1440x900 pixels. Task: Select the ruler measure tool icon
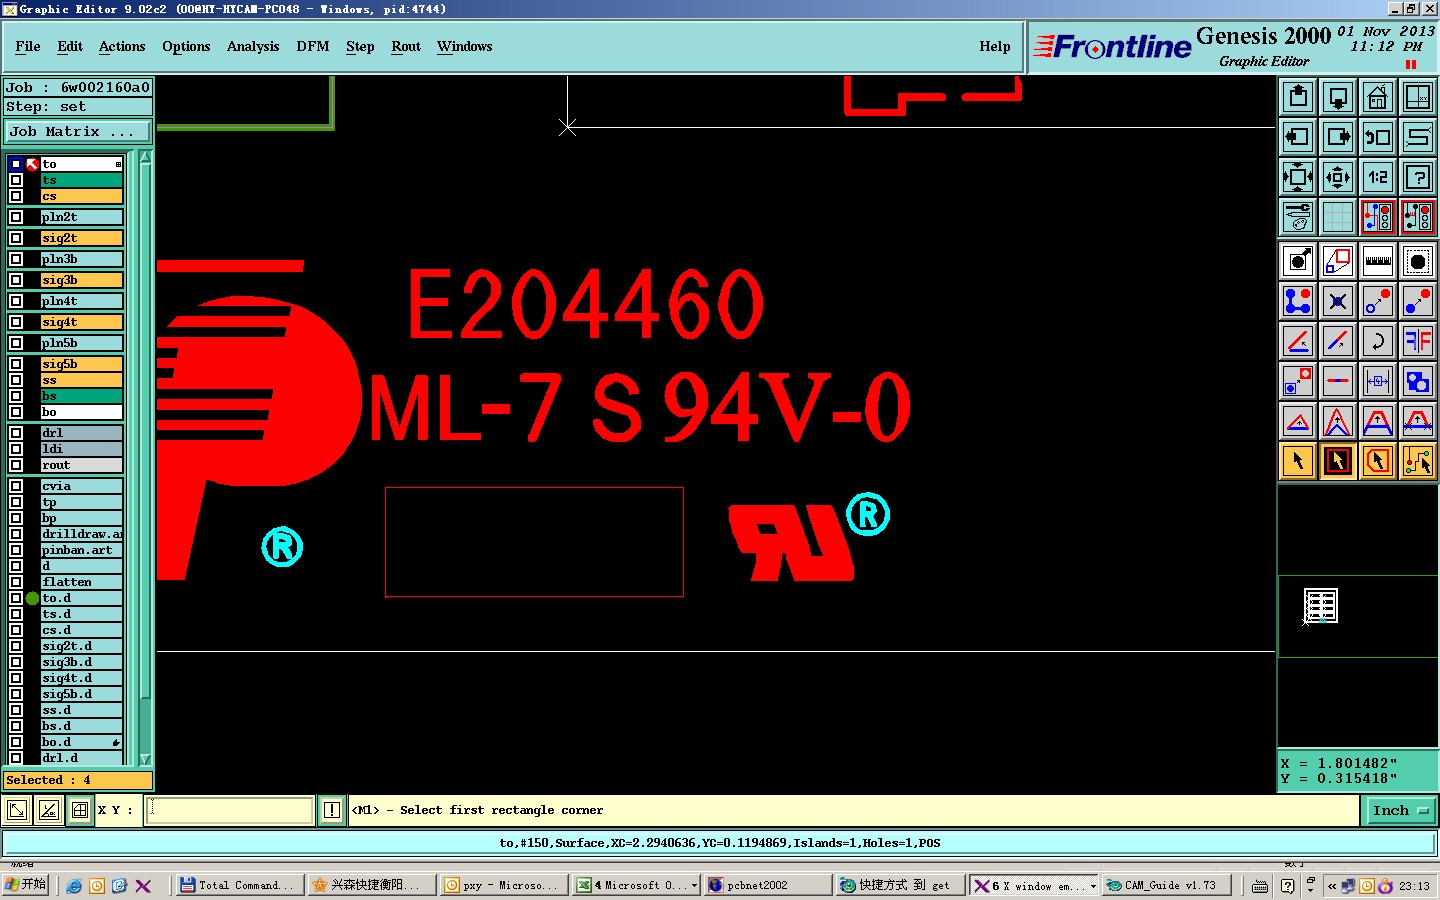(1378, 261)
